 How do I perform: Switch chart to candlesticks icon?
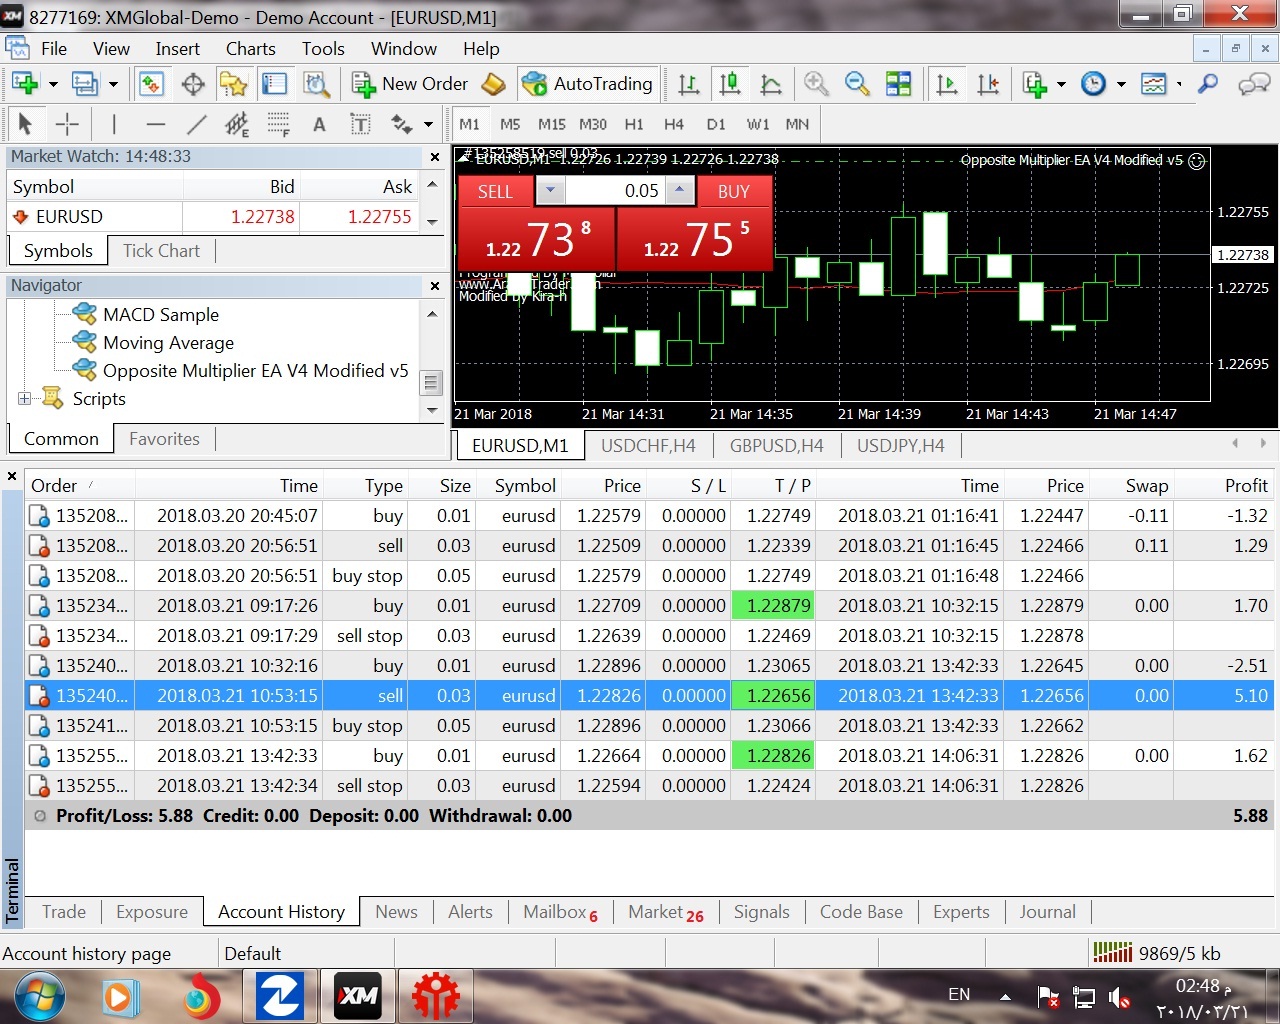coord(730,84)
